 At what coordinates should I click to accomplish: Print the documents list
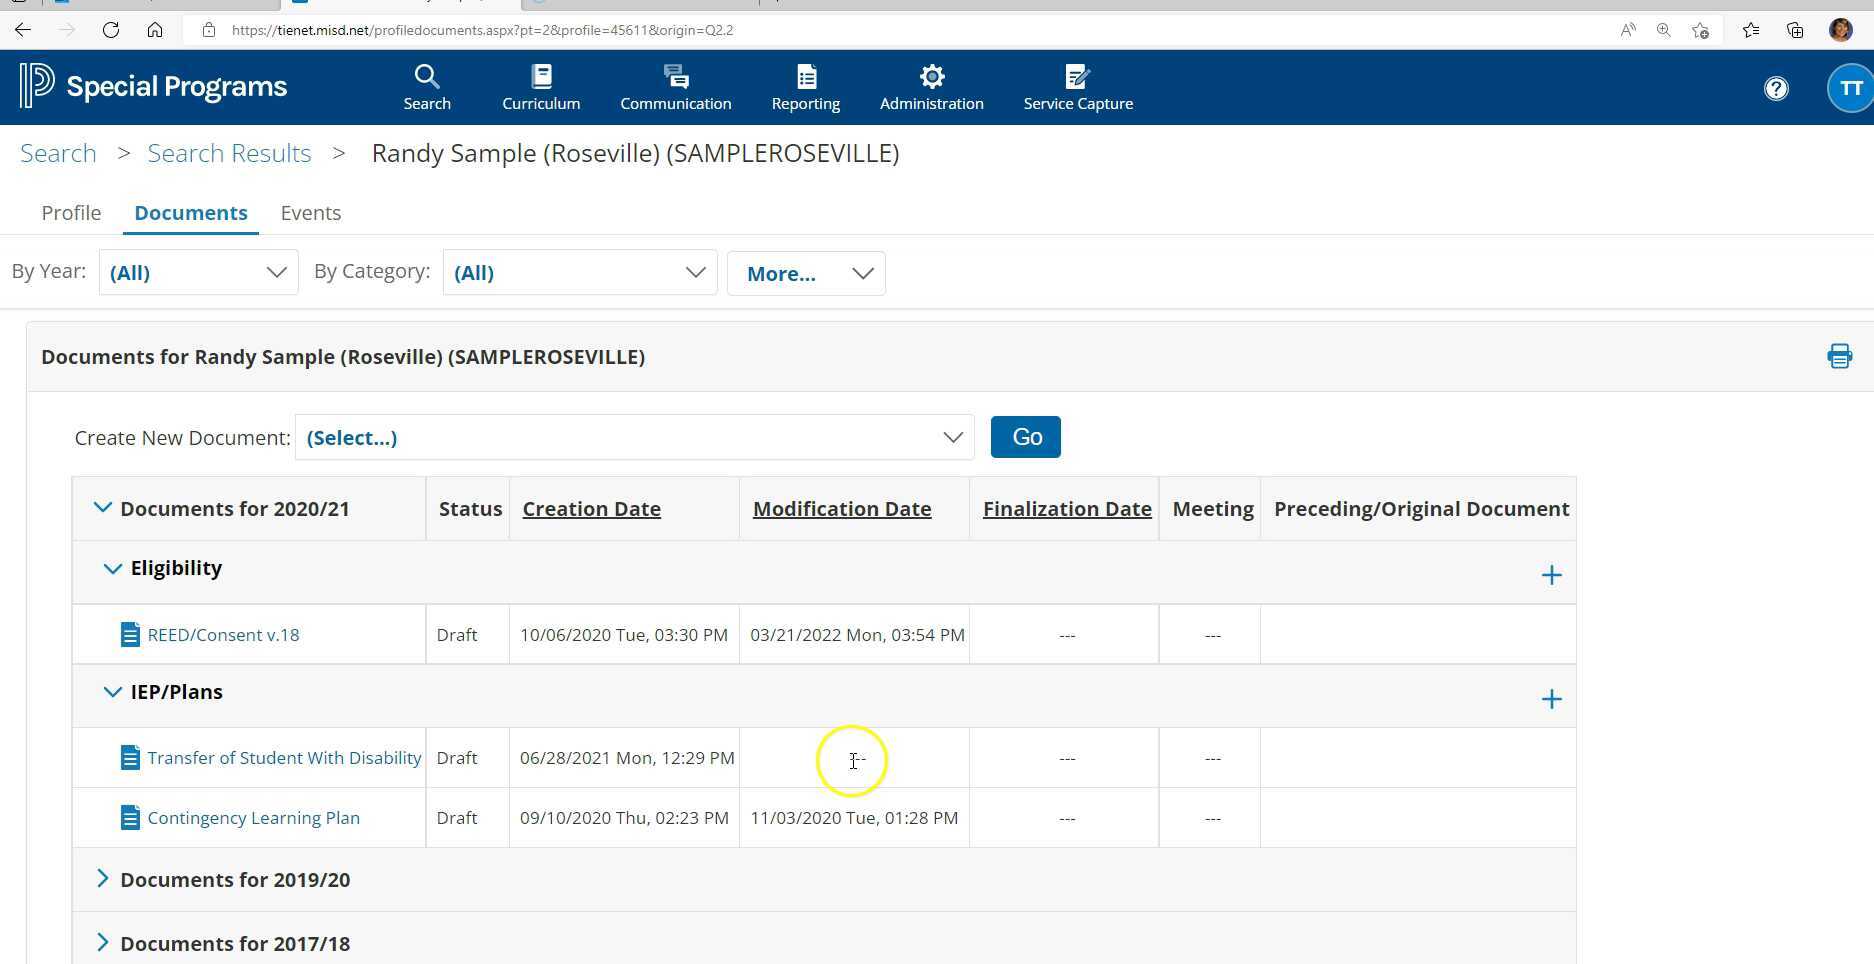[x=1840, y=356]
